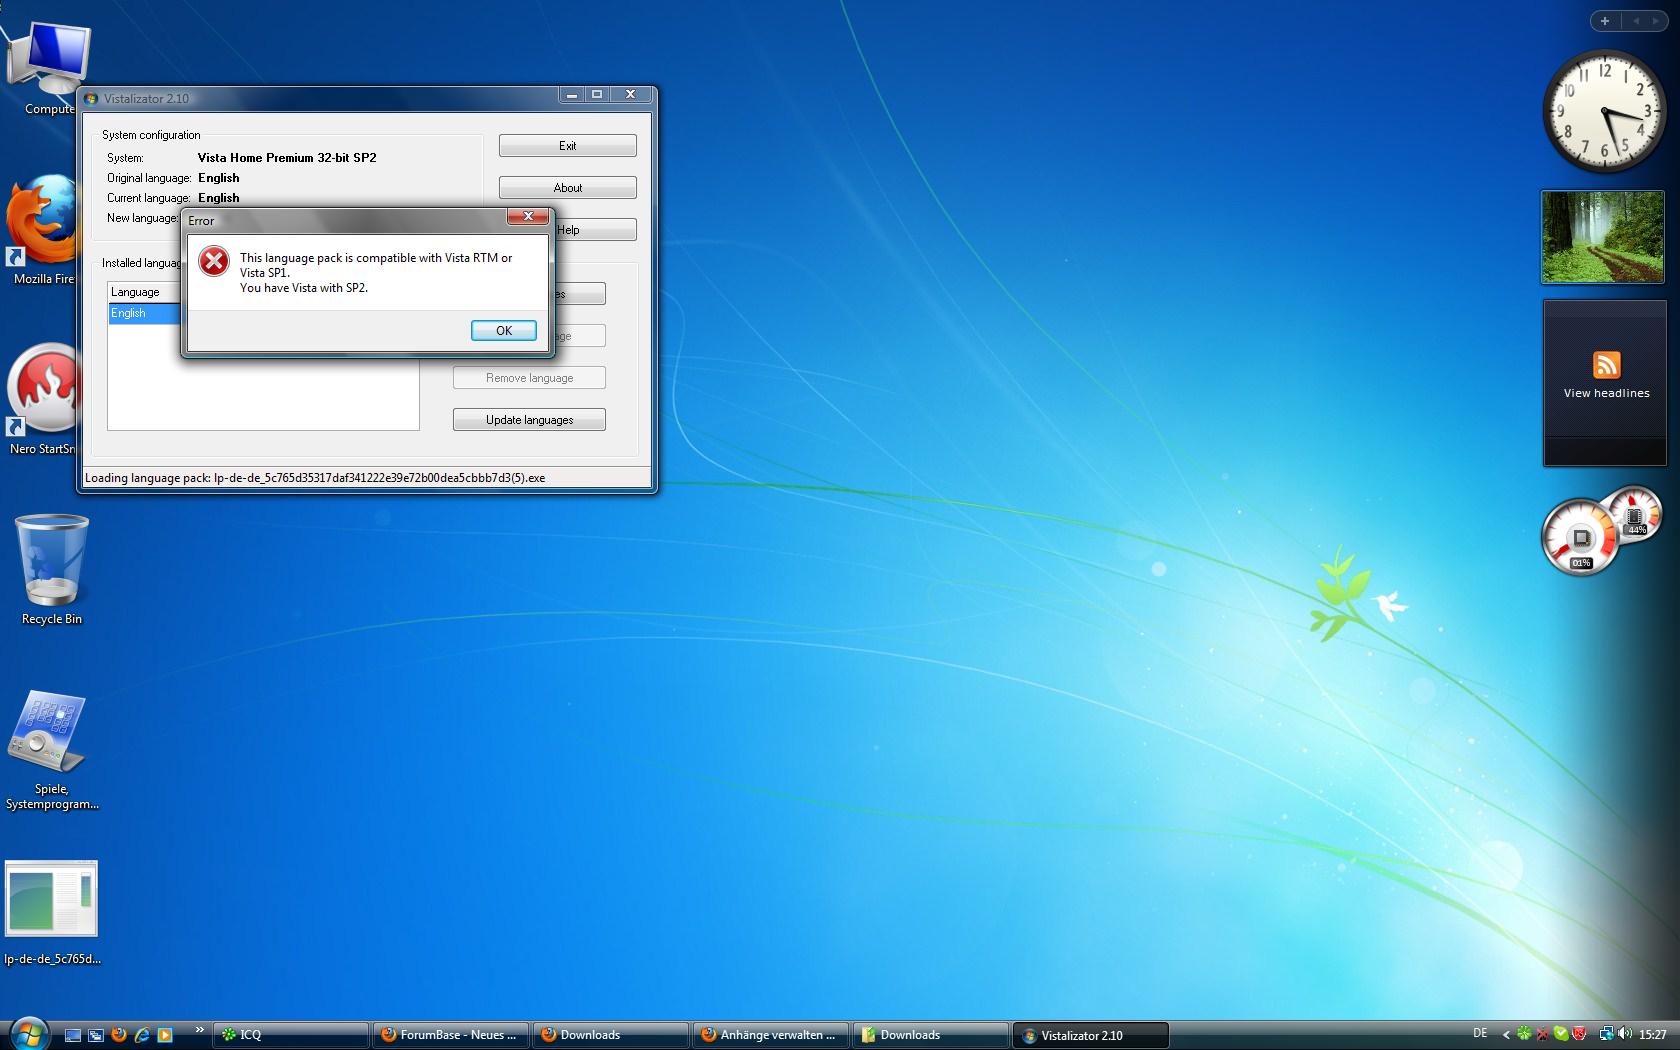Click the red X tray icon
The image size is (1680, 1050).
click(x=1543, y=1034)
